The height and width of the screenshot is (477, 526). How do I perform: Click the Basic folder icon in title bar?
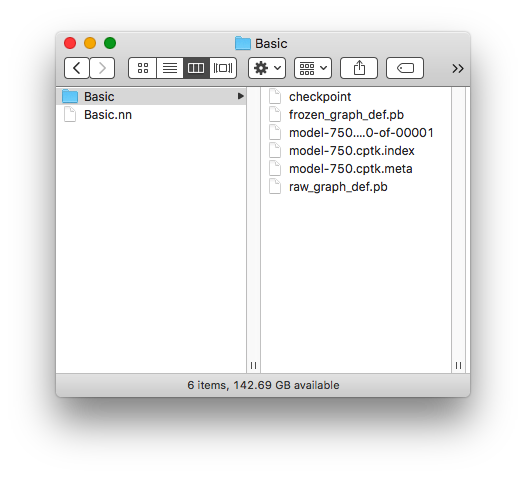(243, 43)
